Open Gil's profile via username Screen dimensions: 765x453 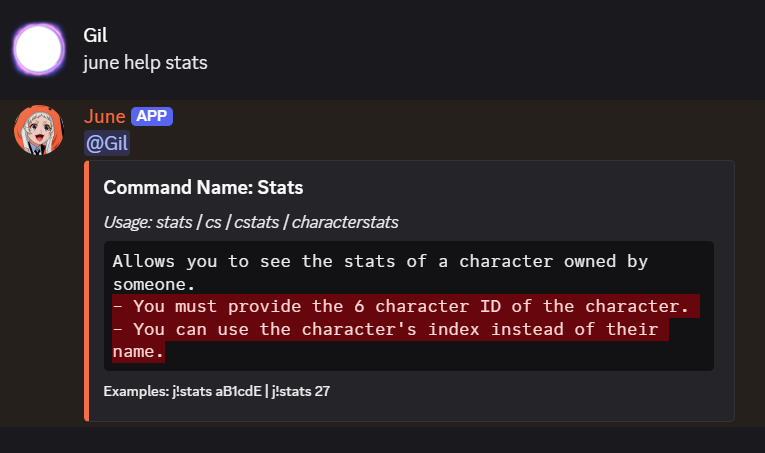point(95,35)
